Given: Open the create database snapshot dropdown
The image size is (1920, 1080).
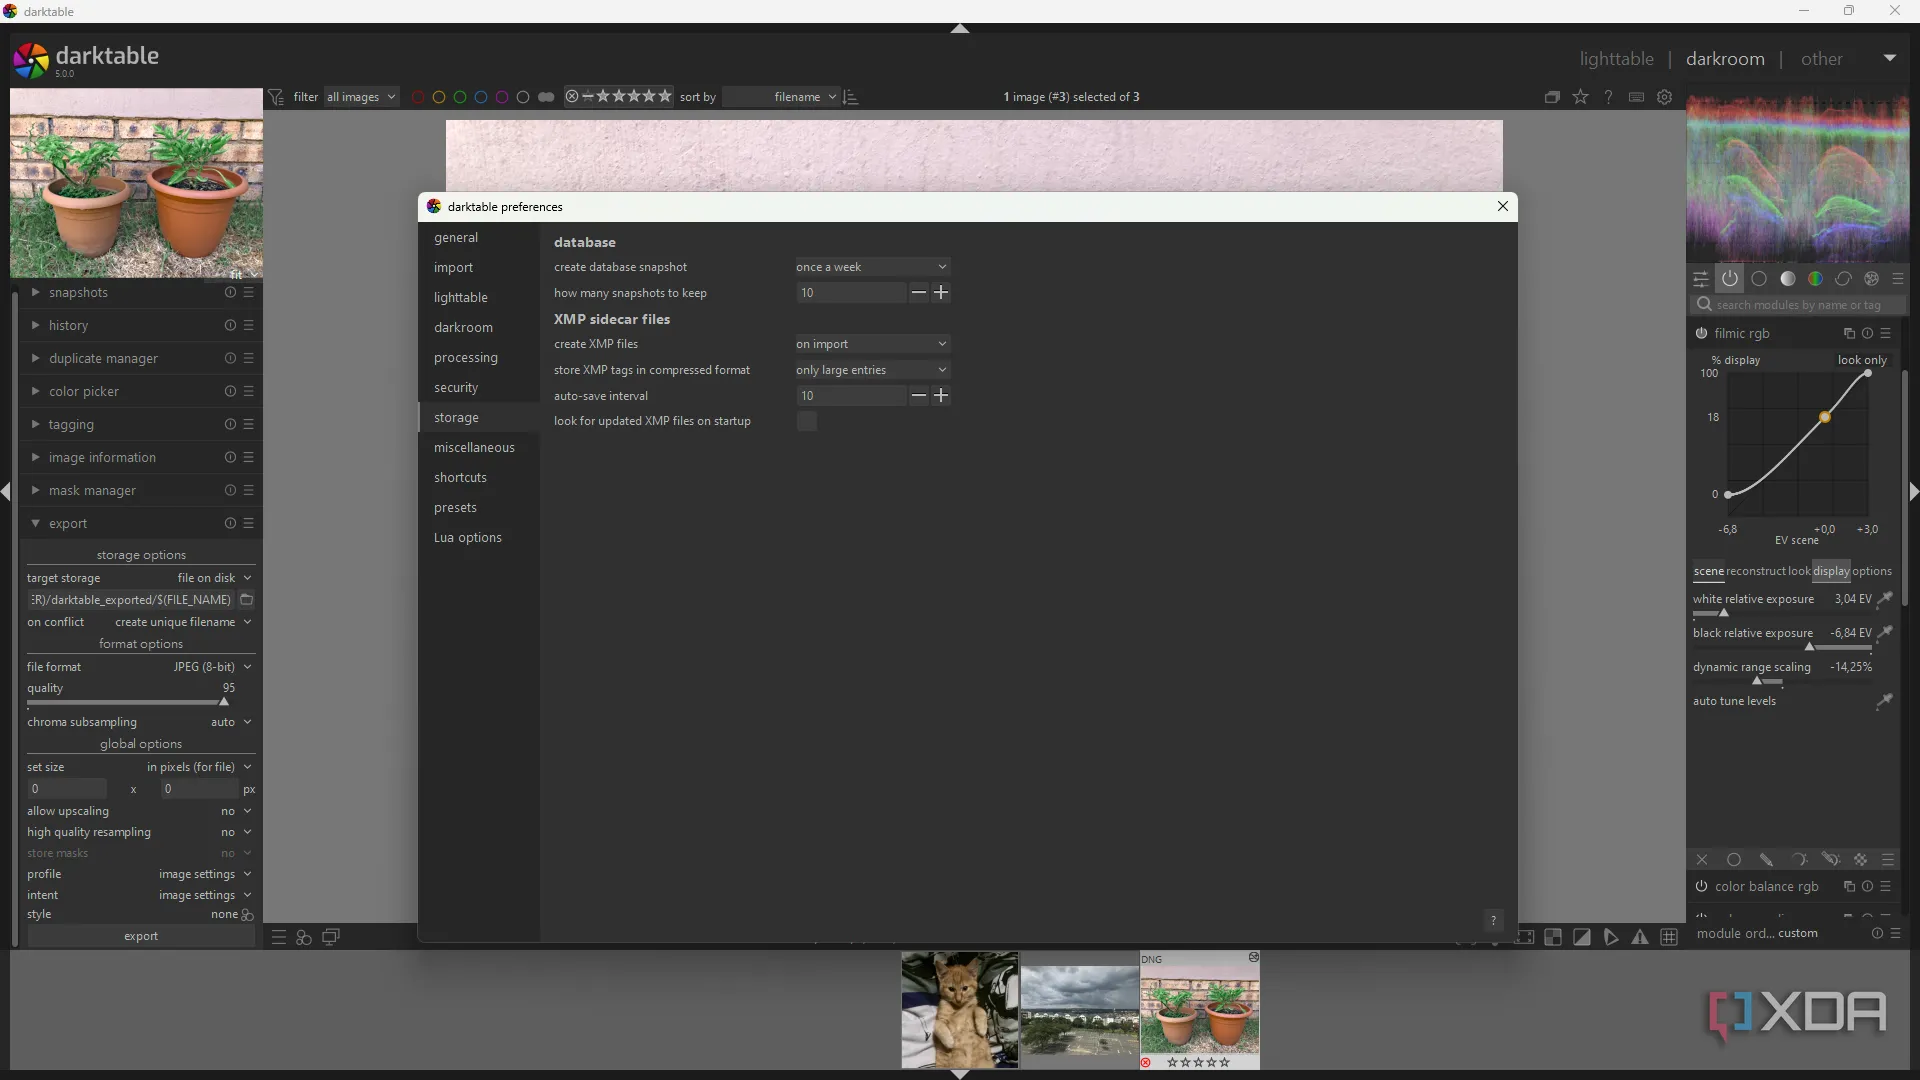Looking at the screenshot, I should 871,267.
